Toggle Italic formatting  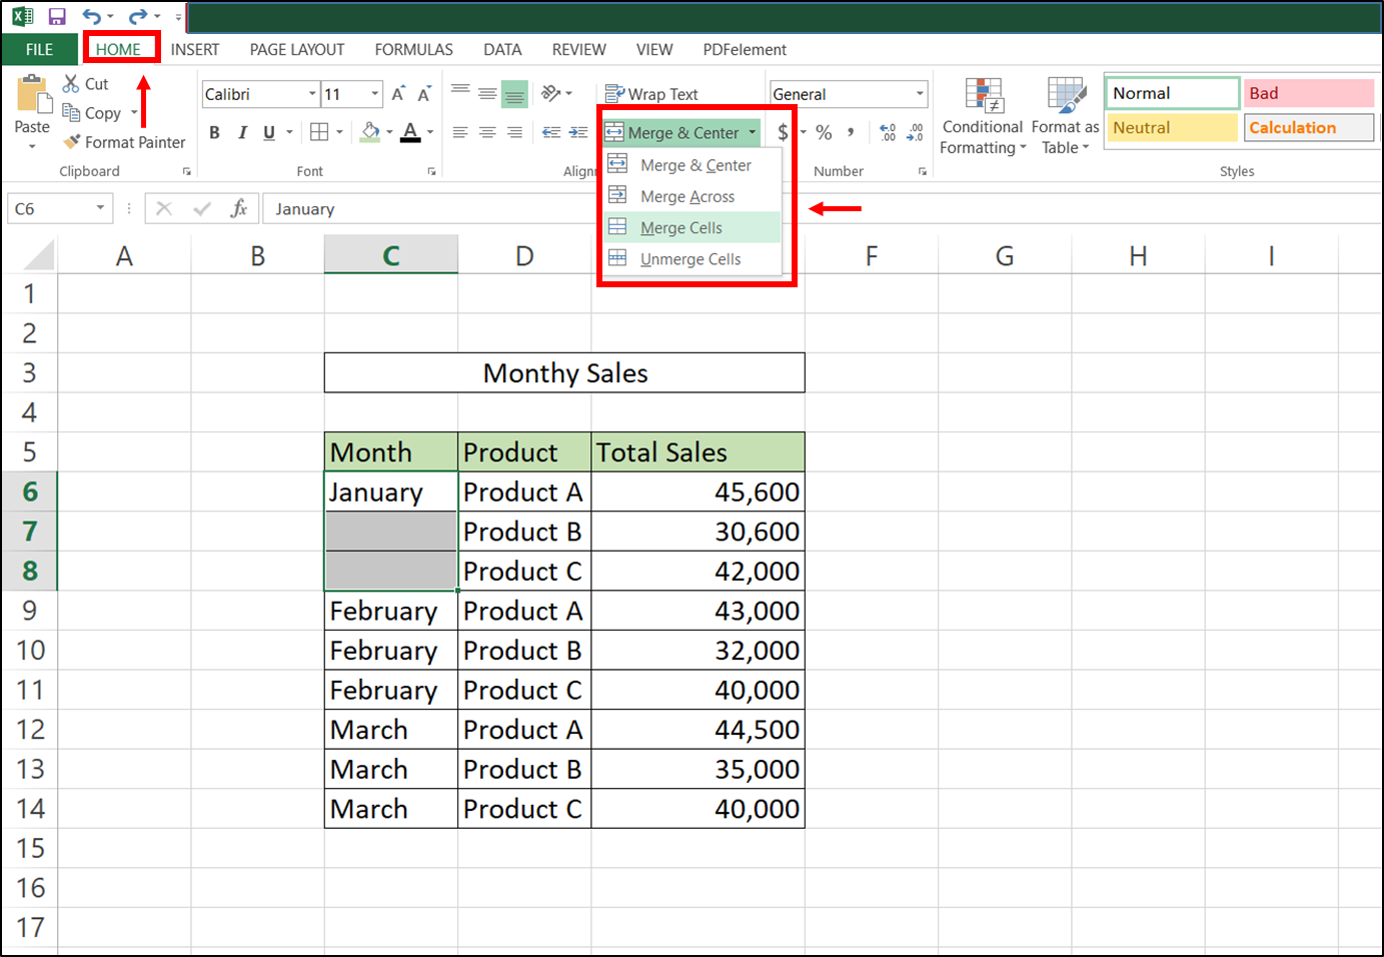coord(242,132)
